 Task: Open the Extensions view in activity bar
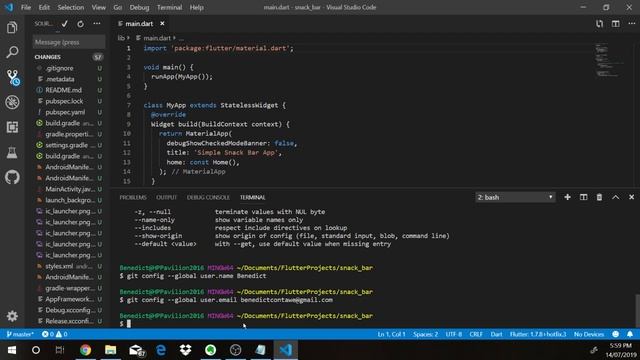point(12,127)
